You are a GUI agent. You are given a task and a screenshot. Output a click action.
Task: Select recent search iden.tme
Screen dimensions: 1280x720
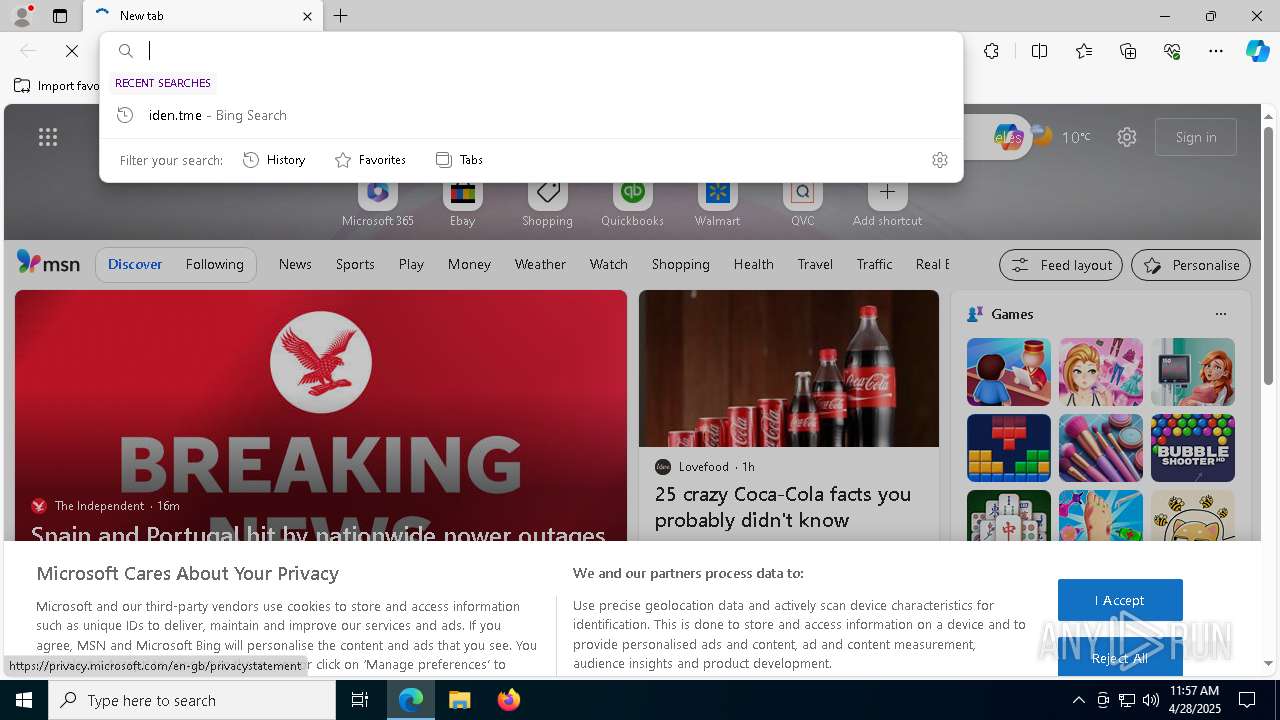pos(531,115)
